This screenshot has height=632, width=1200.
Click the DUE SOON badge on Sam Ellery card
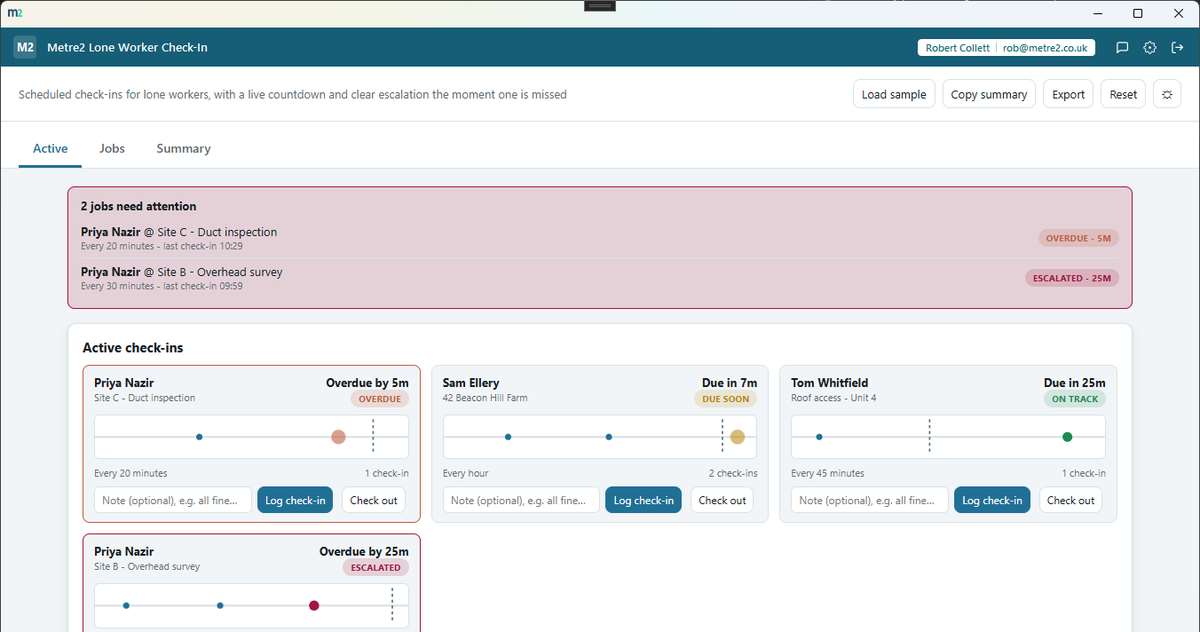click(x=725, y=399)
